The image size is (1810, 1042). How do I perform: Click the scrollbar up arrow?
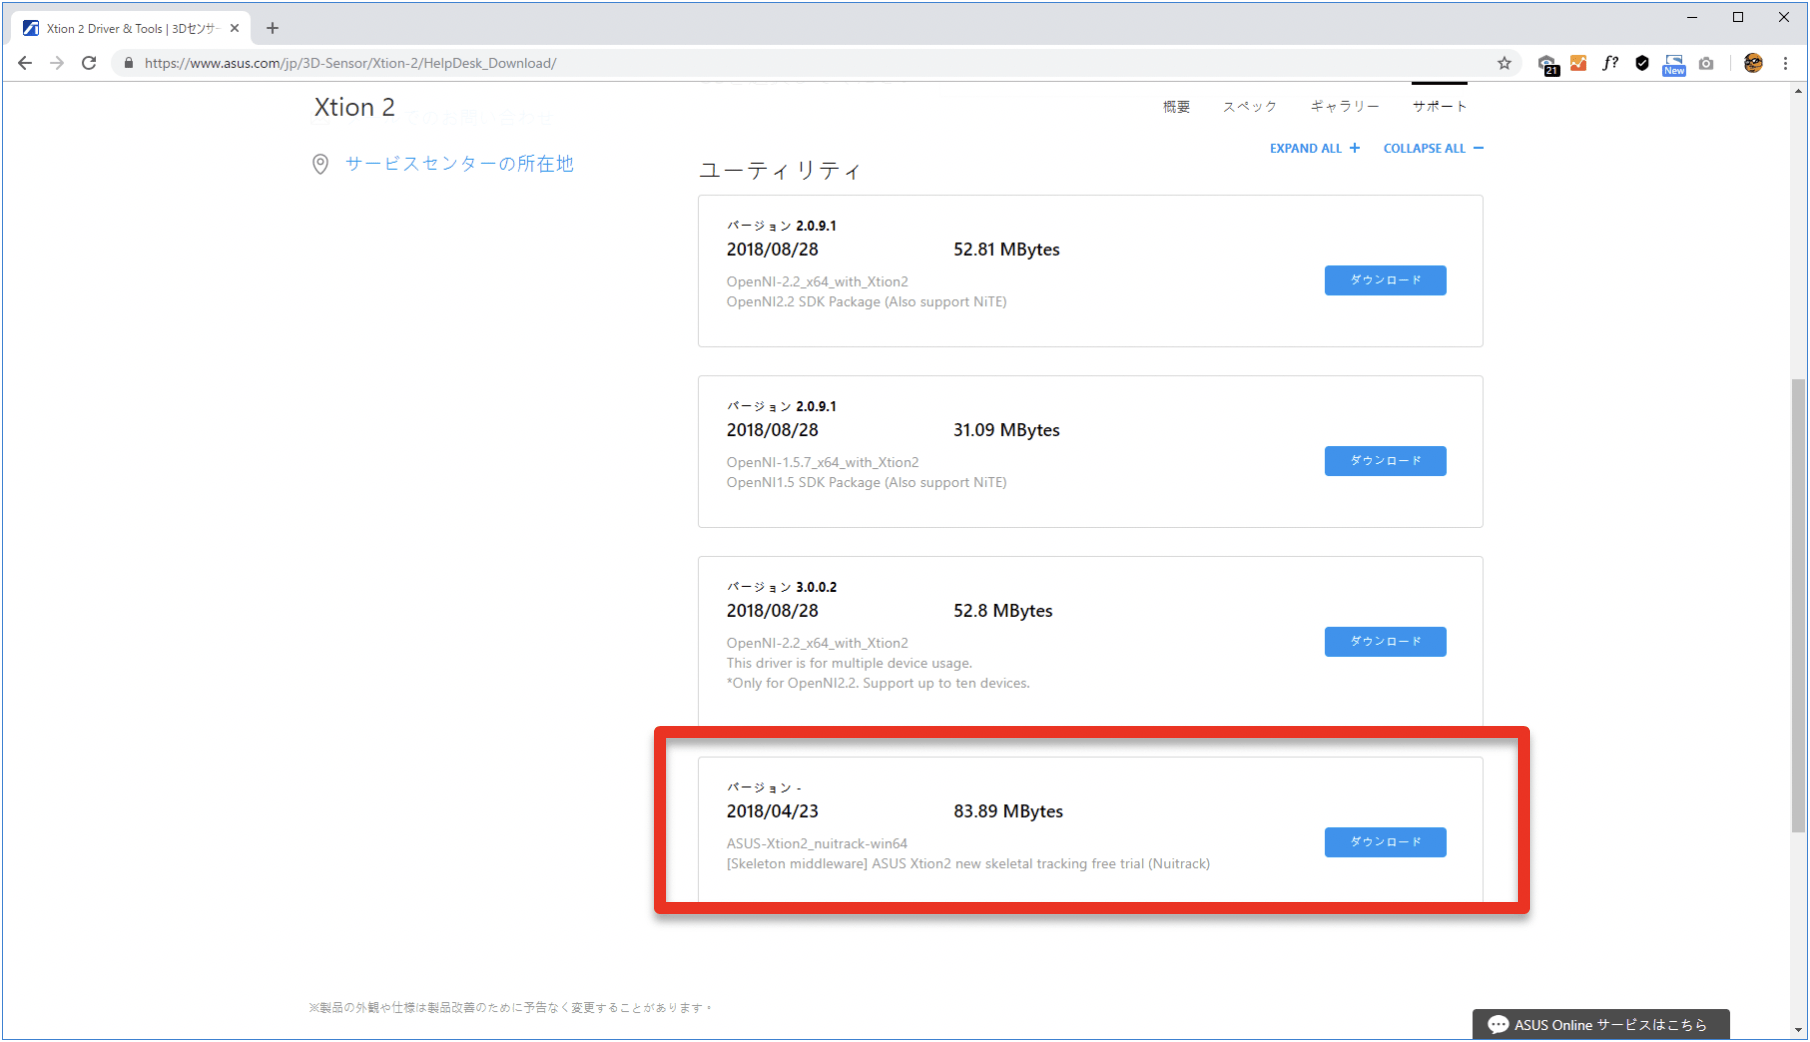1798,91
